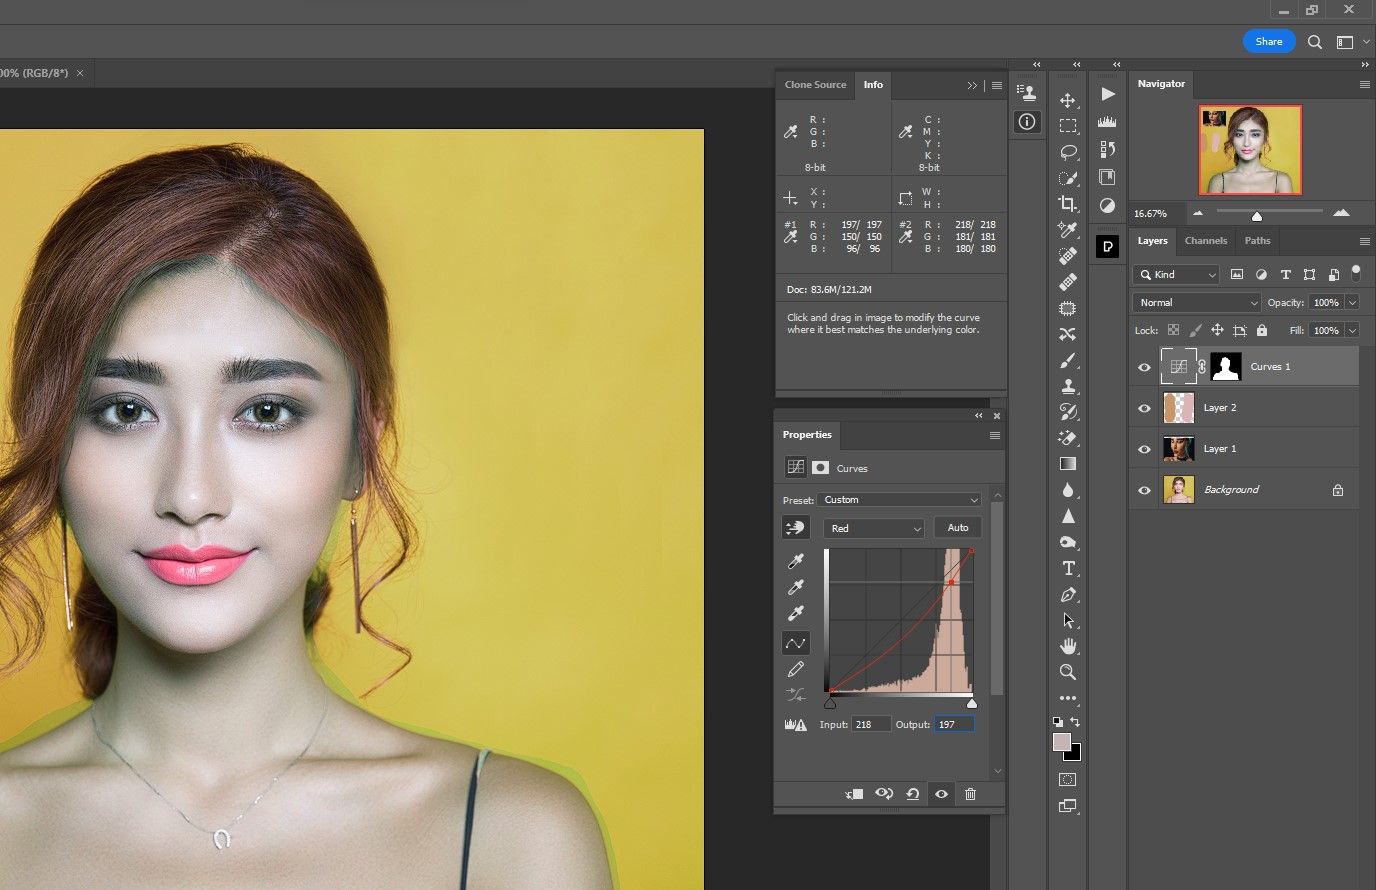
Task: Open the Histogram panel icon
Action: [1107, 121]
